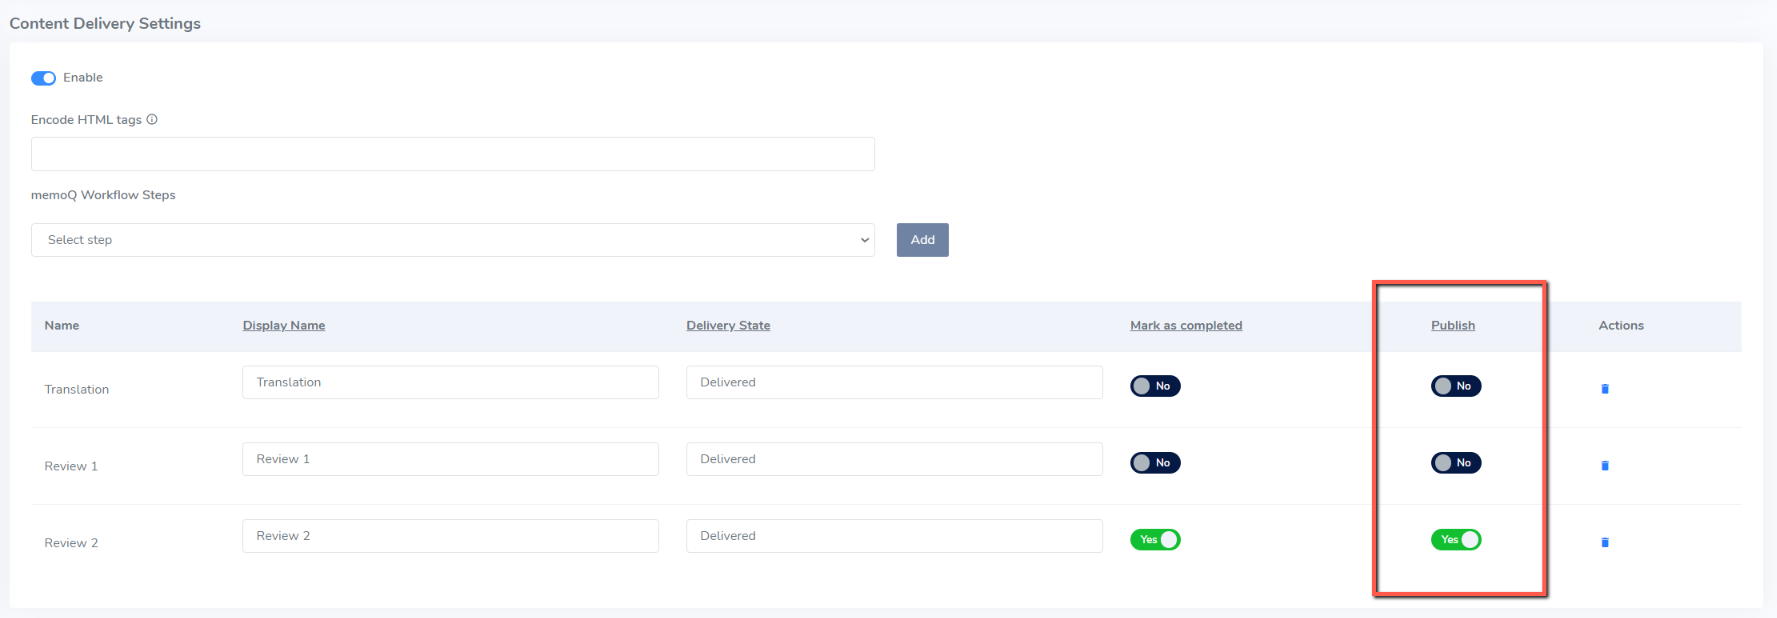Delete the Review 2 workflow step

pos(1605,543)
